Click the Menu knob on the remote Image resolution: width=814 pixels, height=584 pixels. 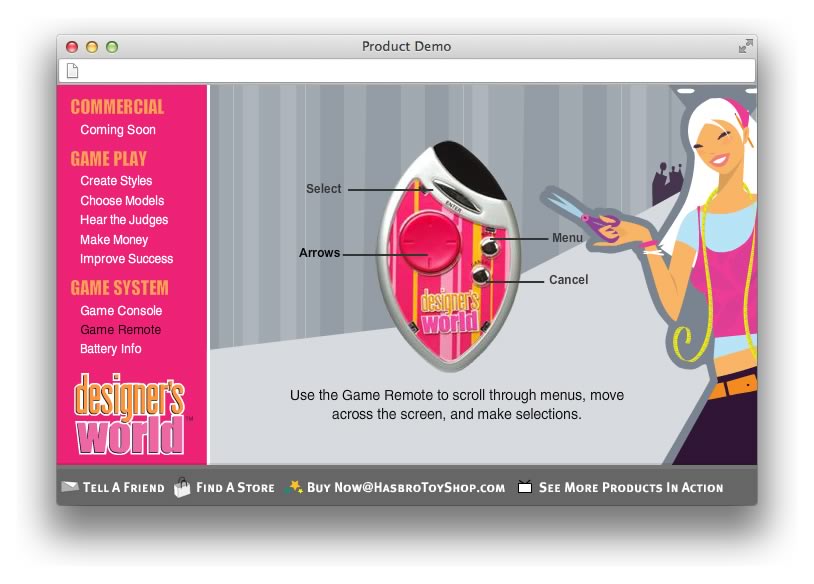(490, 246)
